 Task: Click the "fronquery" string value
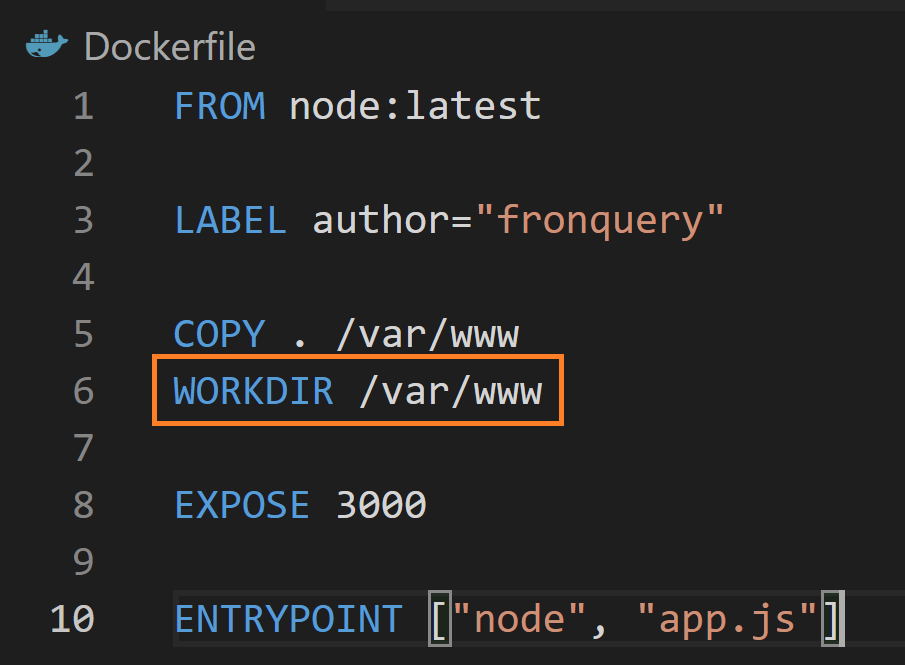point(600,221)
